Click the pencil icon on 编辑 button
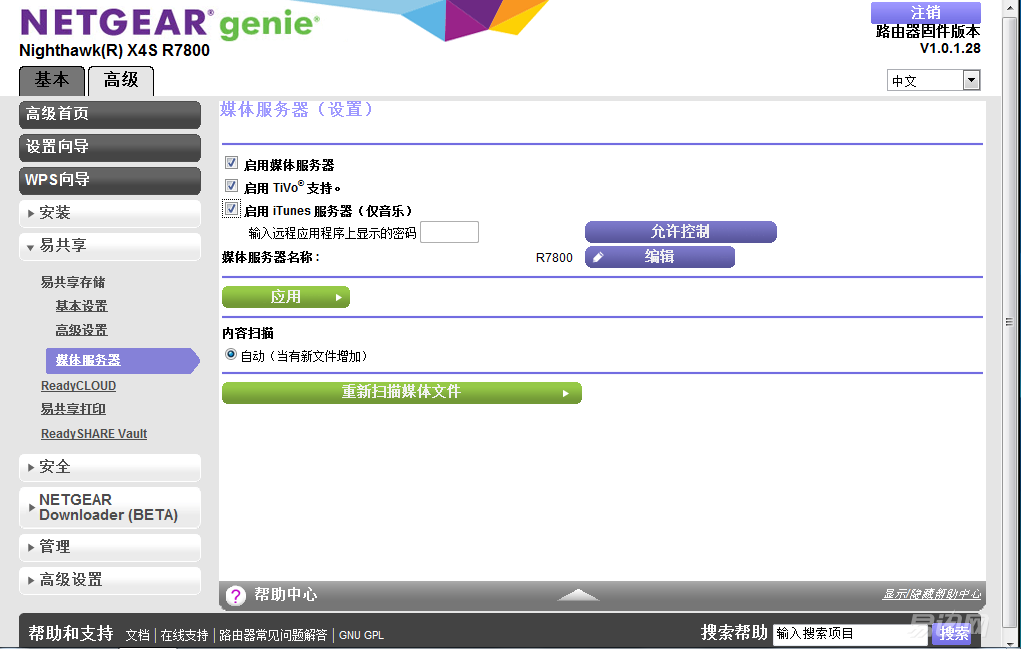This screenshot has width=1021, height=649. point(598,257)
